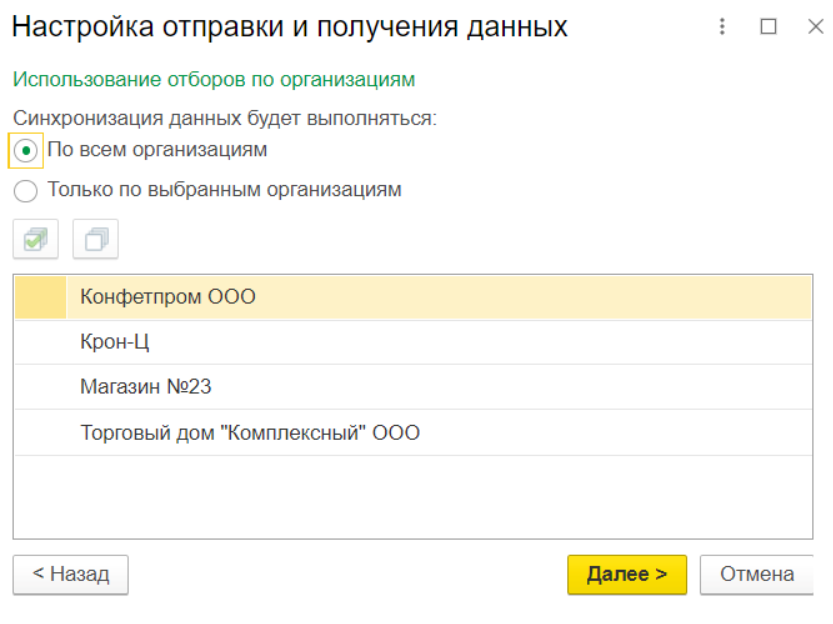Select Торговый дом "Комплексный" ООО name
This screenshot has width=833, height=624.
point(250,433)
